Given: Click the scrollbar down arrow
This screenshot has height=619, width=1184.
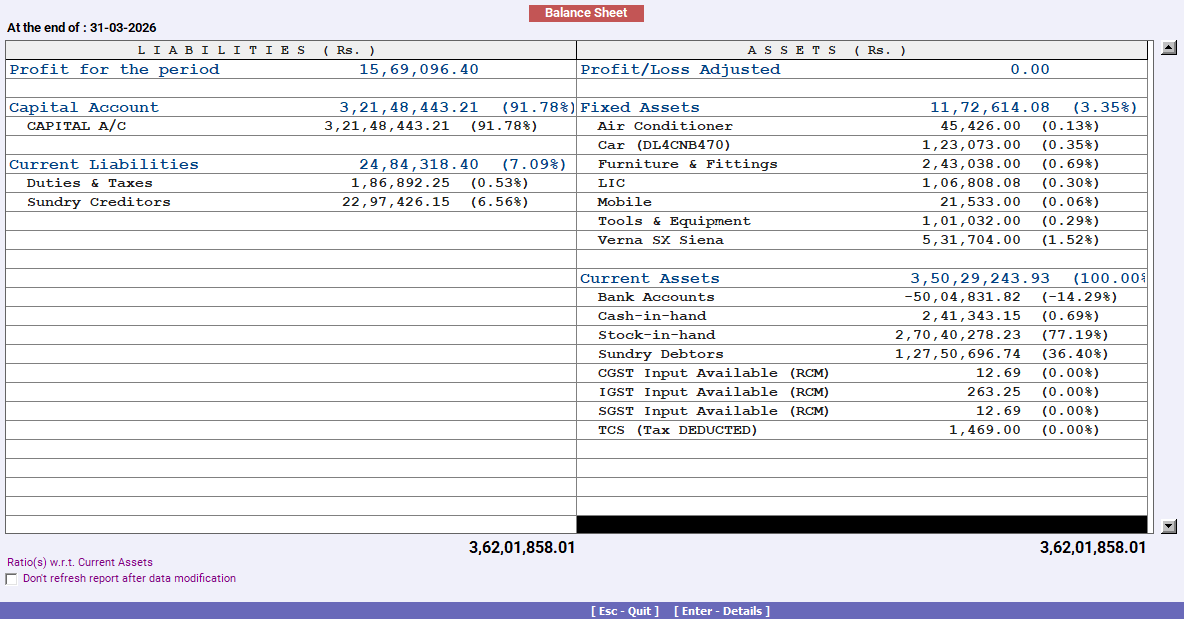Looking at the screenshot, I should pyautogui.click(x=1166, y=523).
